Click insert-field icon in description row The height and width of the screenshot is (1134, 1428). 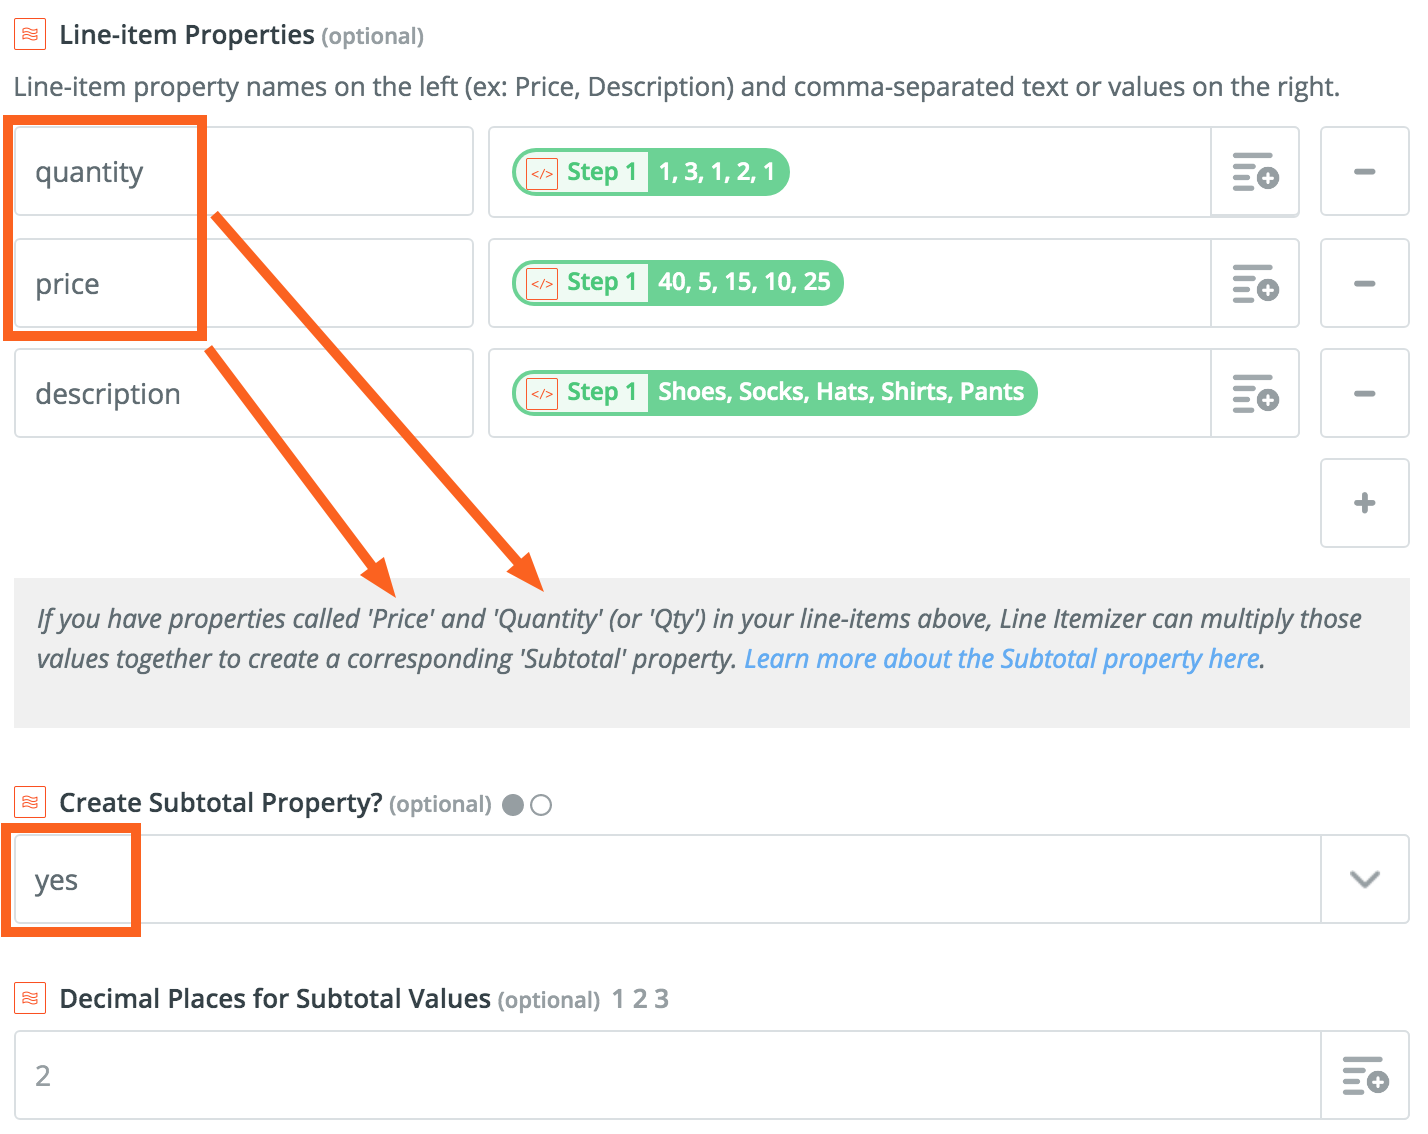tap(1255, 394)
